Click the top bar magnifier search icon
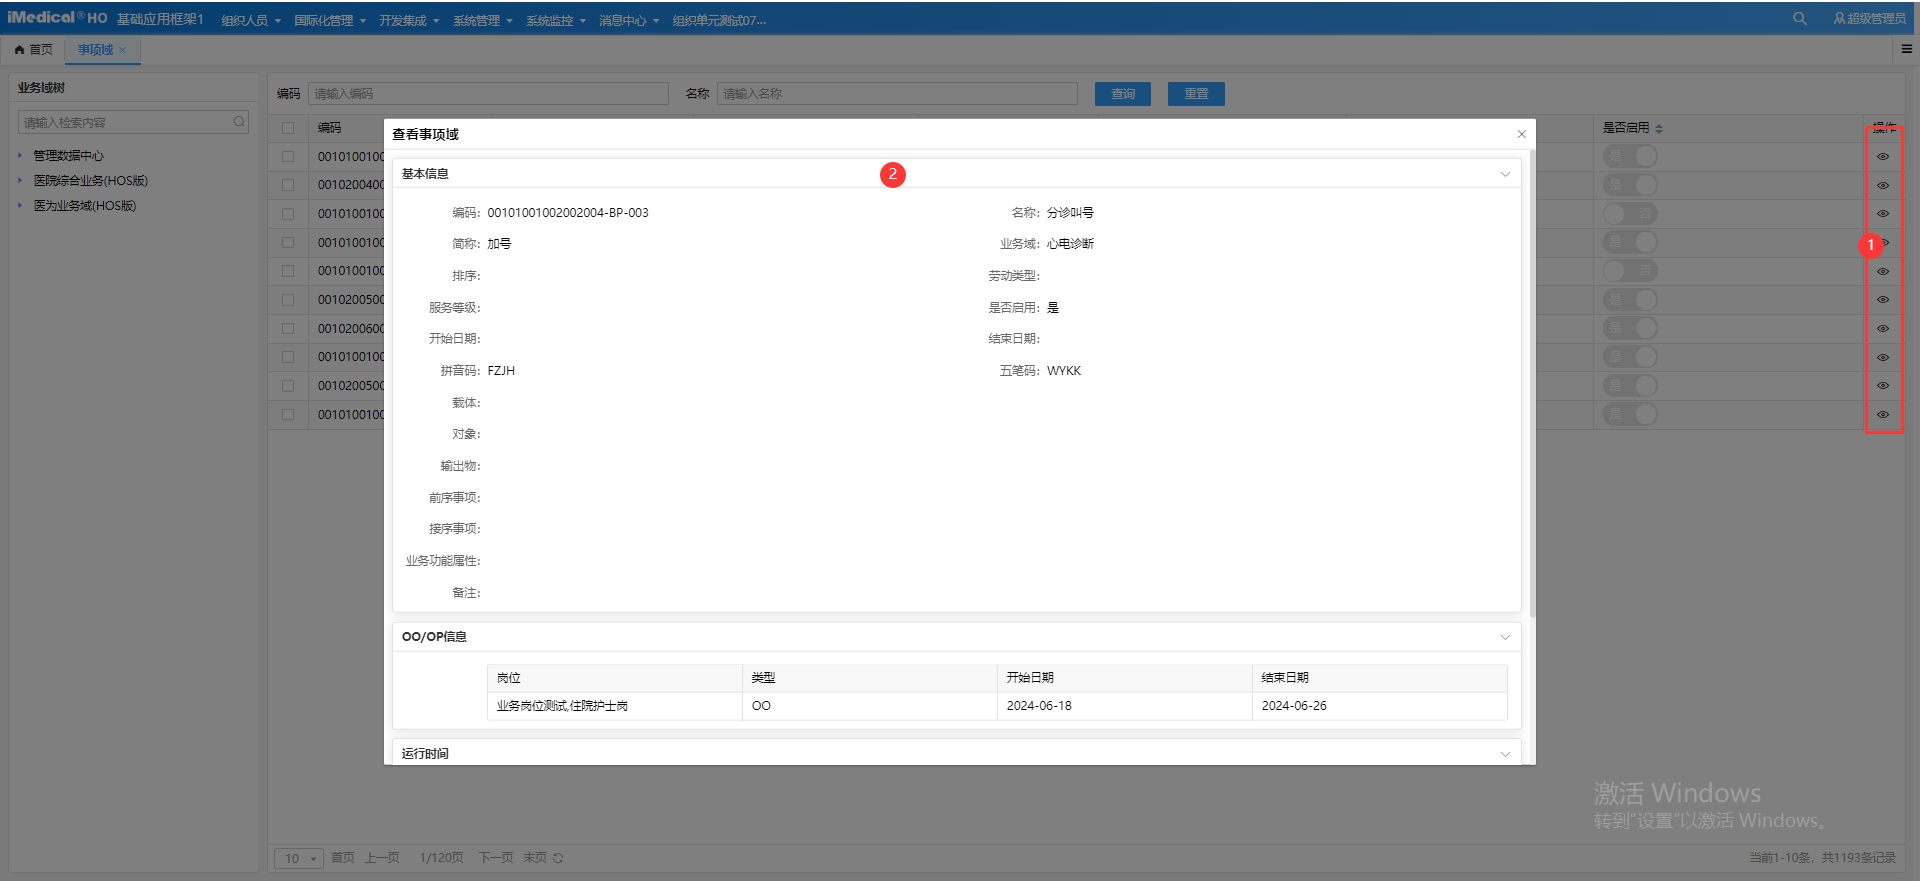The image size is (1920, 881). point(1799,18)
